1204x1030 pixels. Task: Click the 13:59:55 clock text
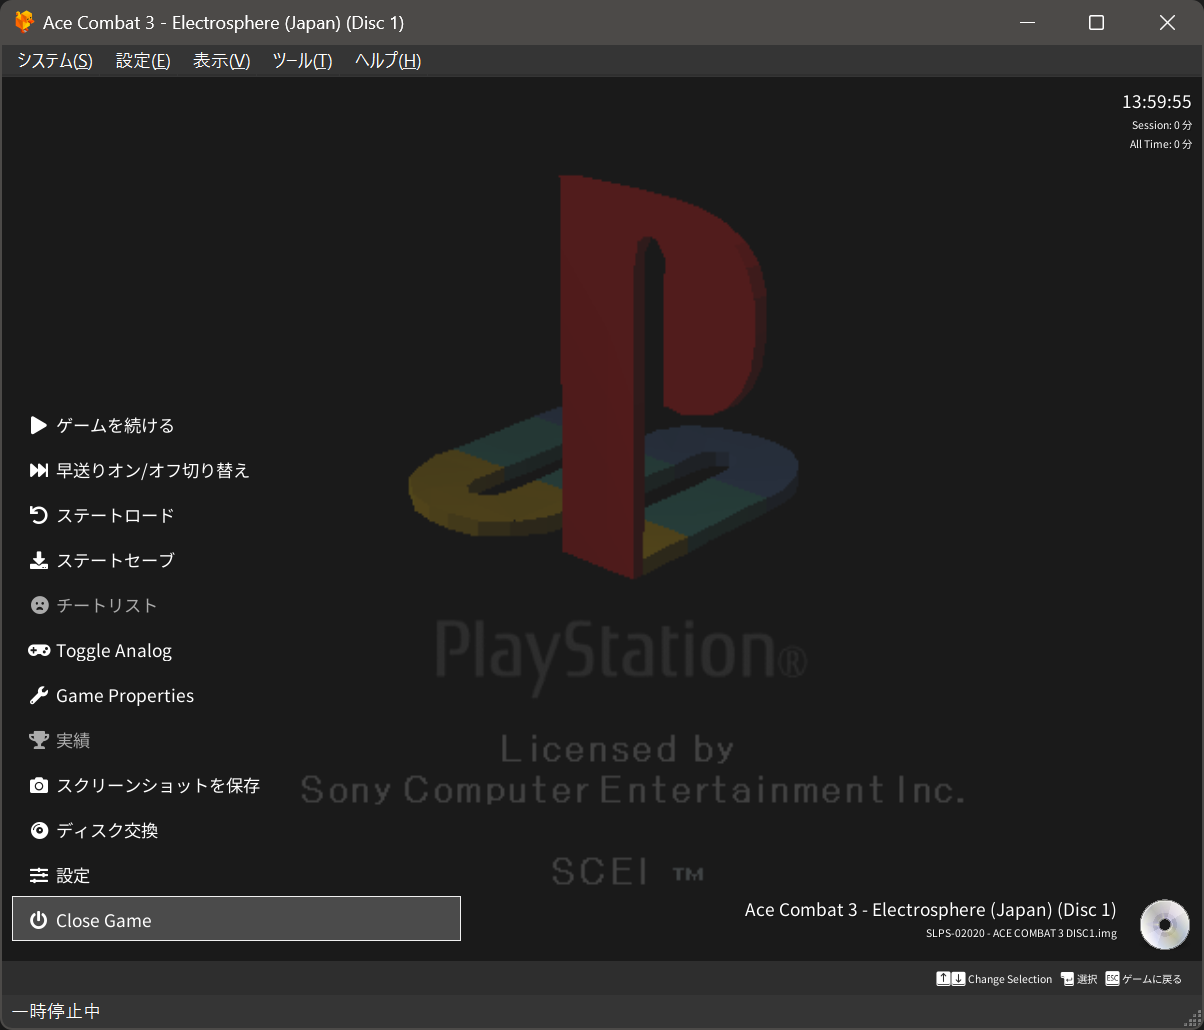pyautogui.click(x=1157, y=102)
